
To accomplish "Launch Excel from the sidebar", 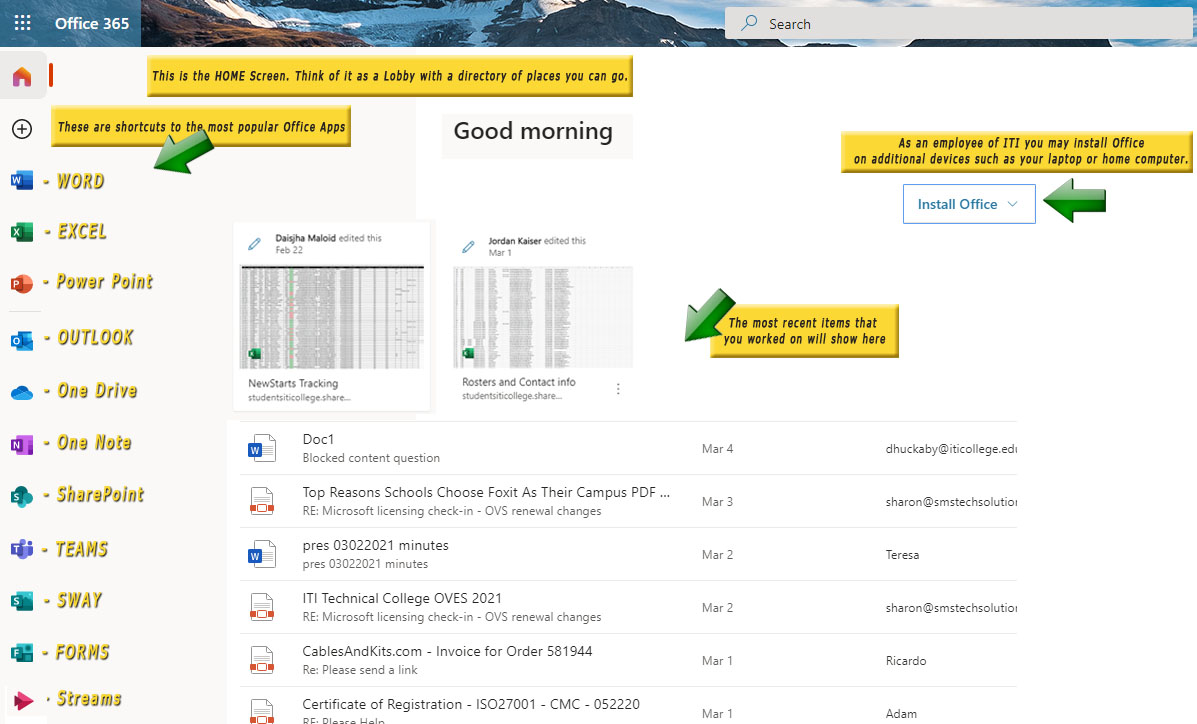I will (22, 232).
